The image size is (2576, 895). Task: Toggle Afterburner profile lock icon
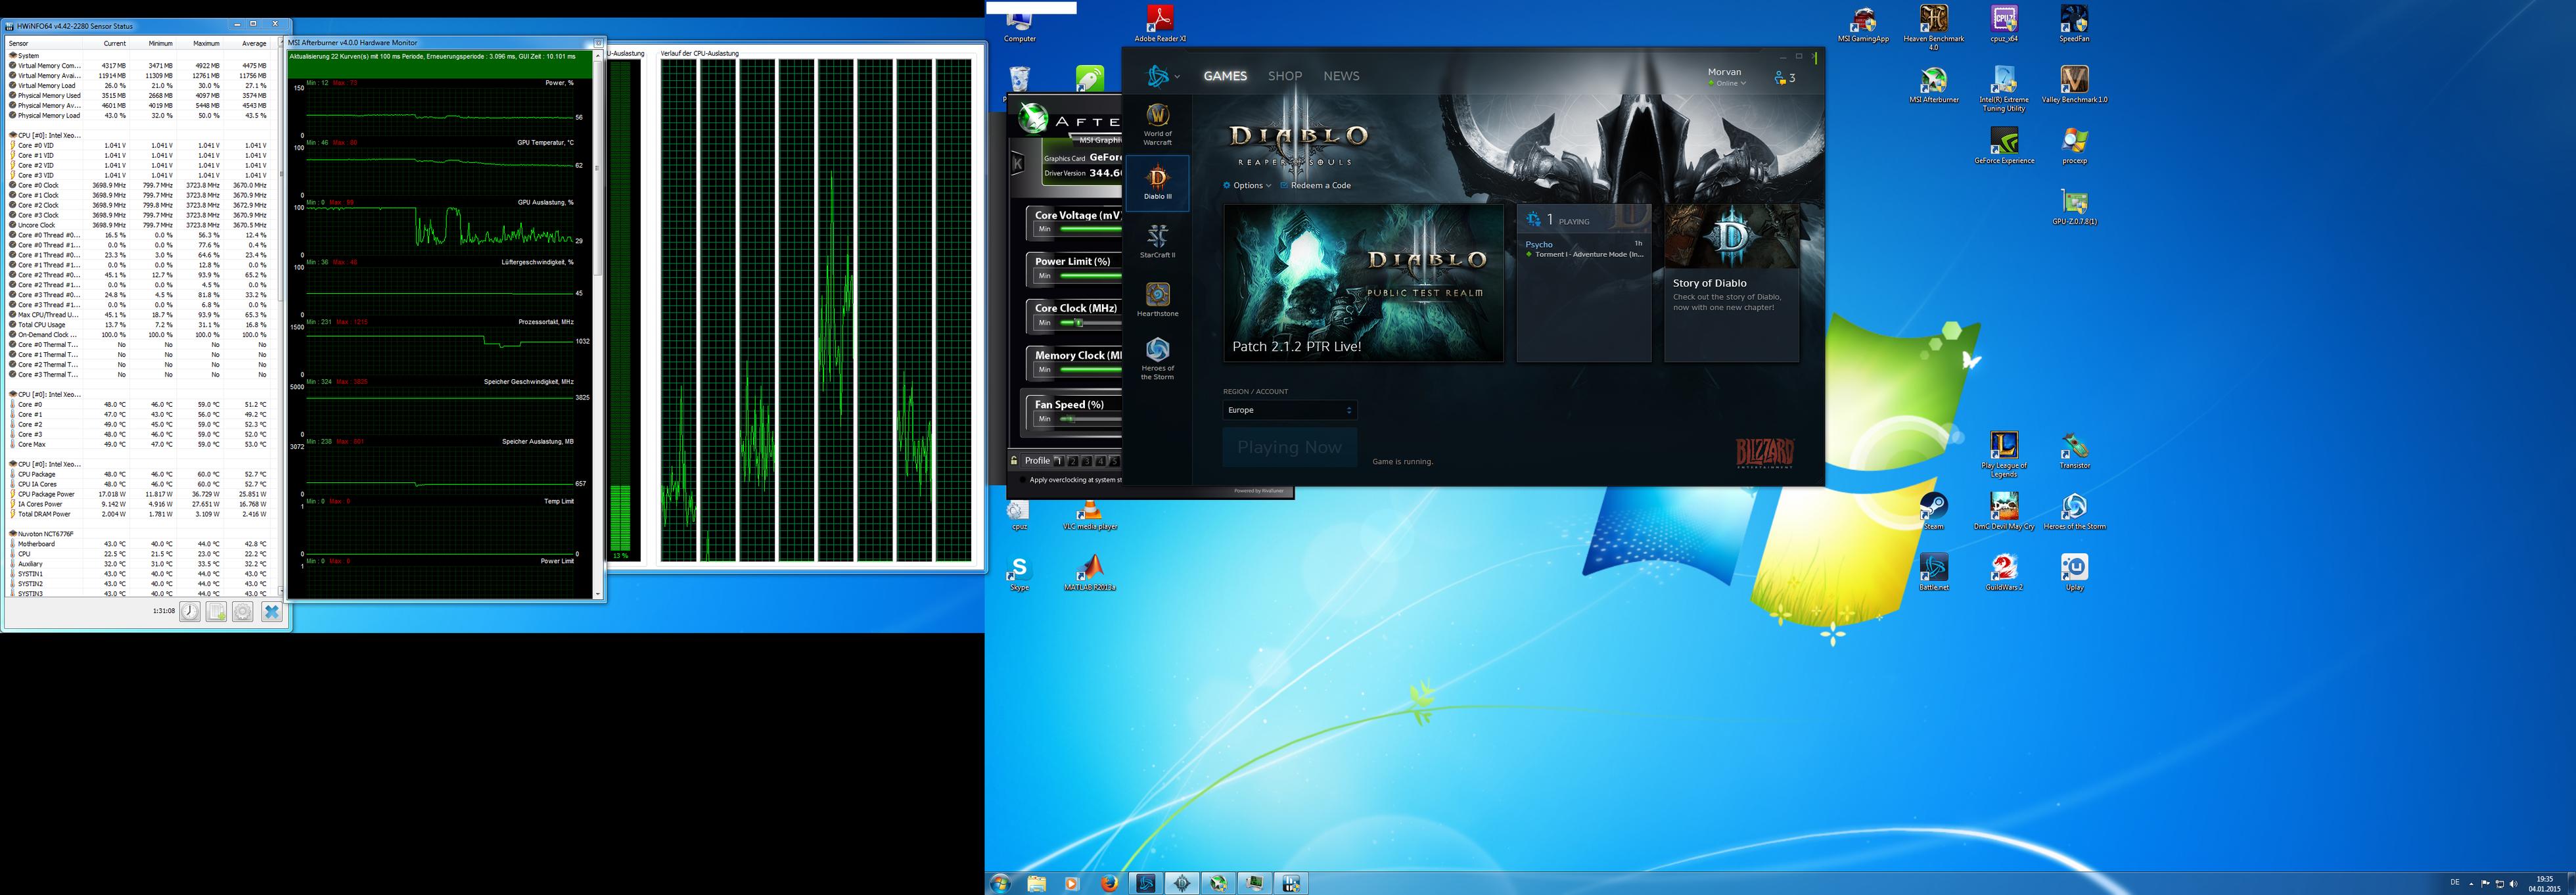pyautogui.click(x=1014, y=461)
